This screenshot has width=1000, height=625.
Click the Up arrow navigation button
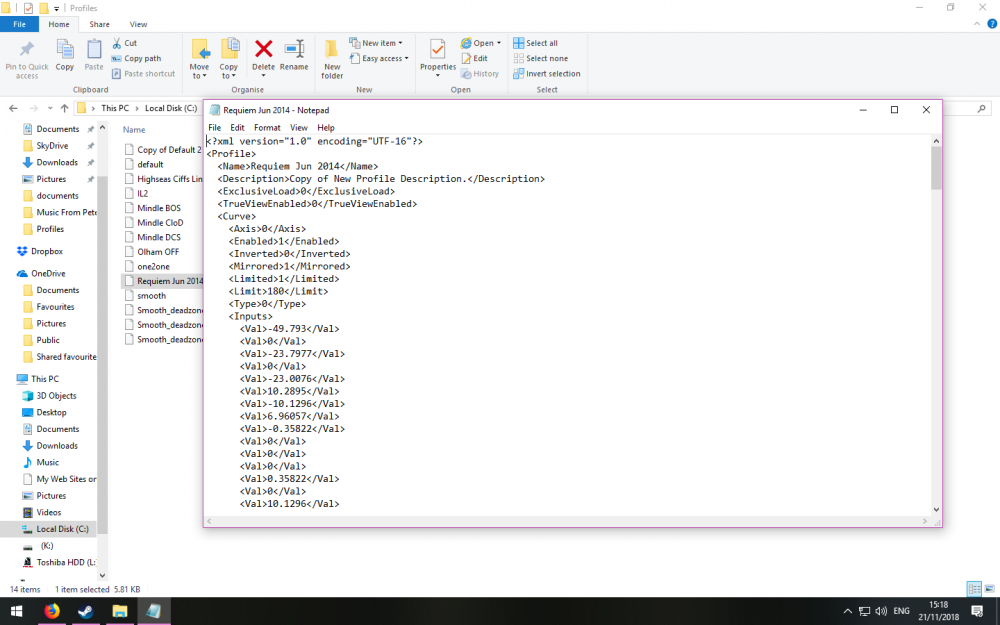click(x=64, y=108)
